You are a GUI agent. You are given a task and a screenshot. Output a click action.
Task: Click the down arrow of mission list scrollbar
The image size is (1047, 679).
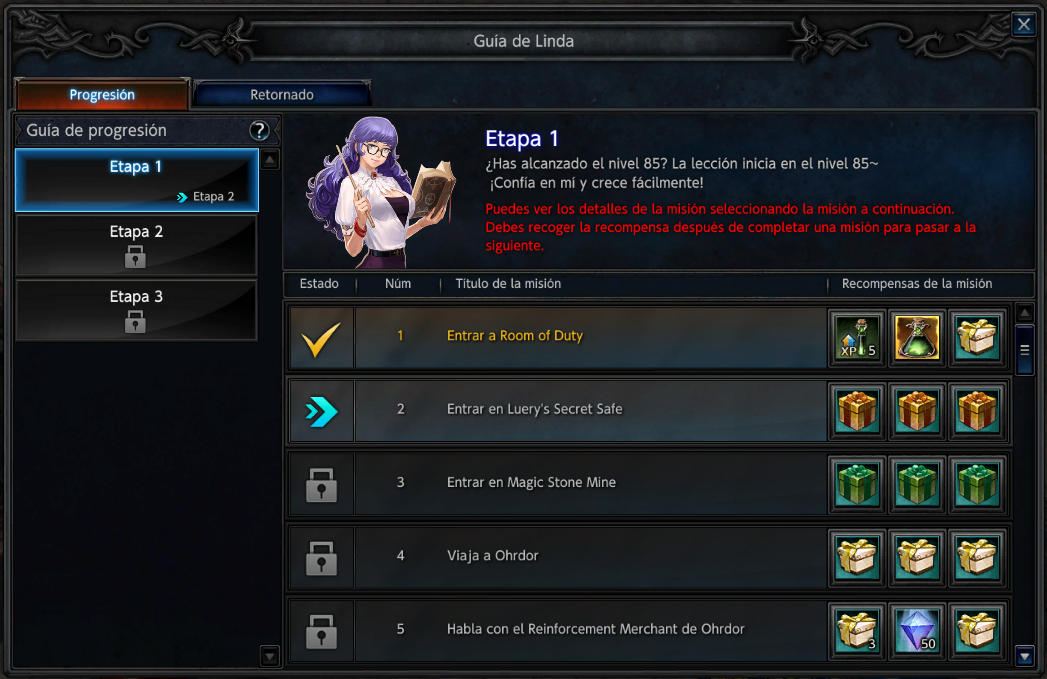1025,656
